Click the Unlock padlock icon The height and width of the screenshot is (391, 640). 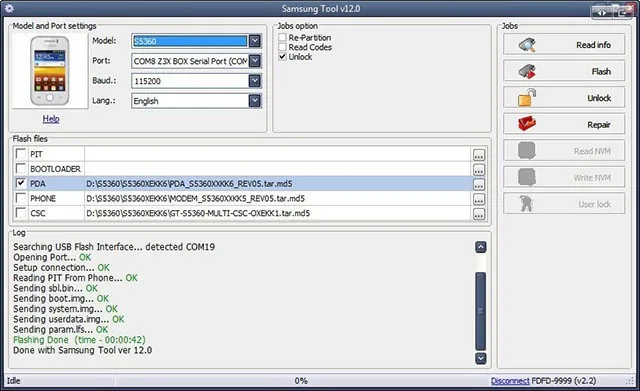pyautogui.click(x=527, y=98)
